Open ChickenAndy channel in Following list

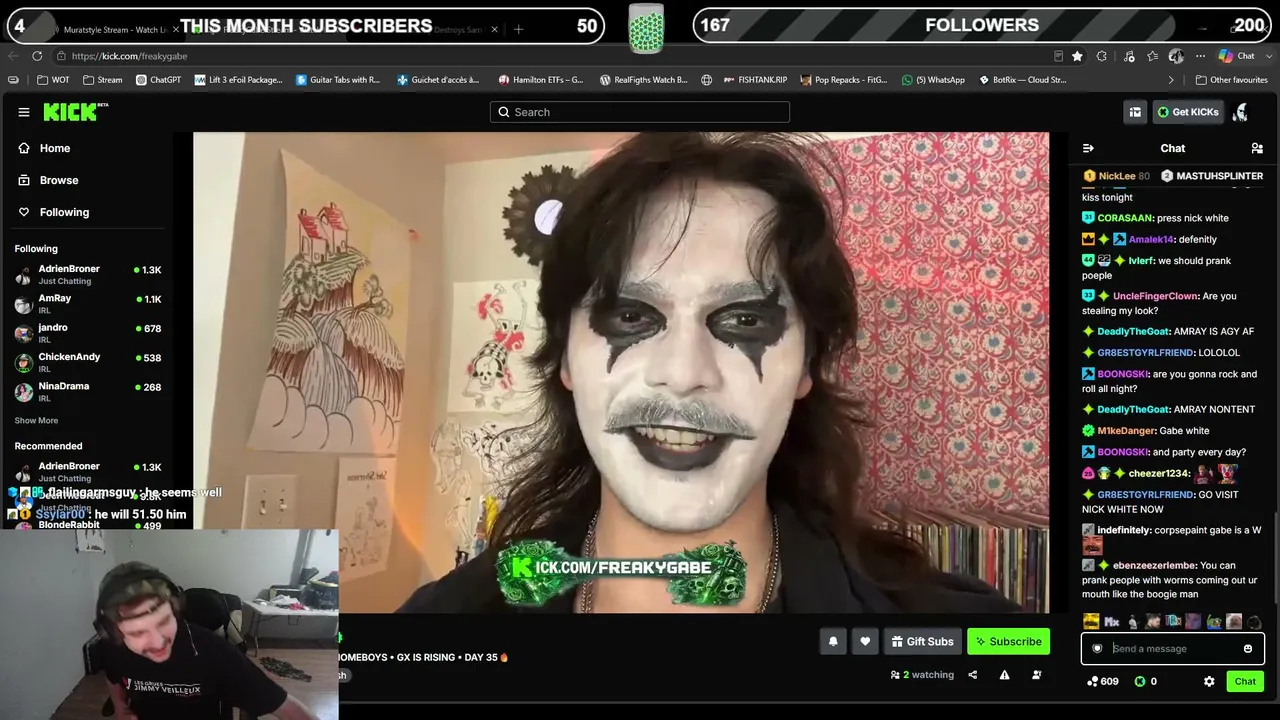point(88,362)
